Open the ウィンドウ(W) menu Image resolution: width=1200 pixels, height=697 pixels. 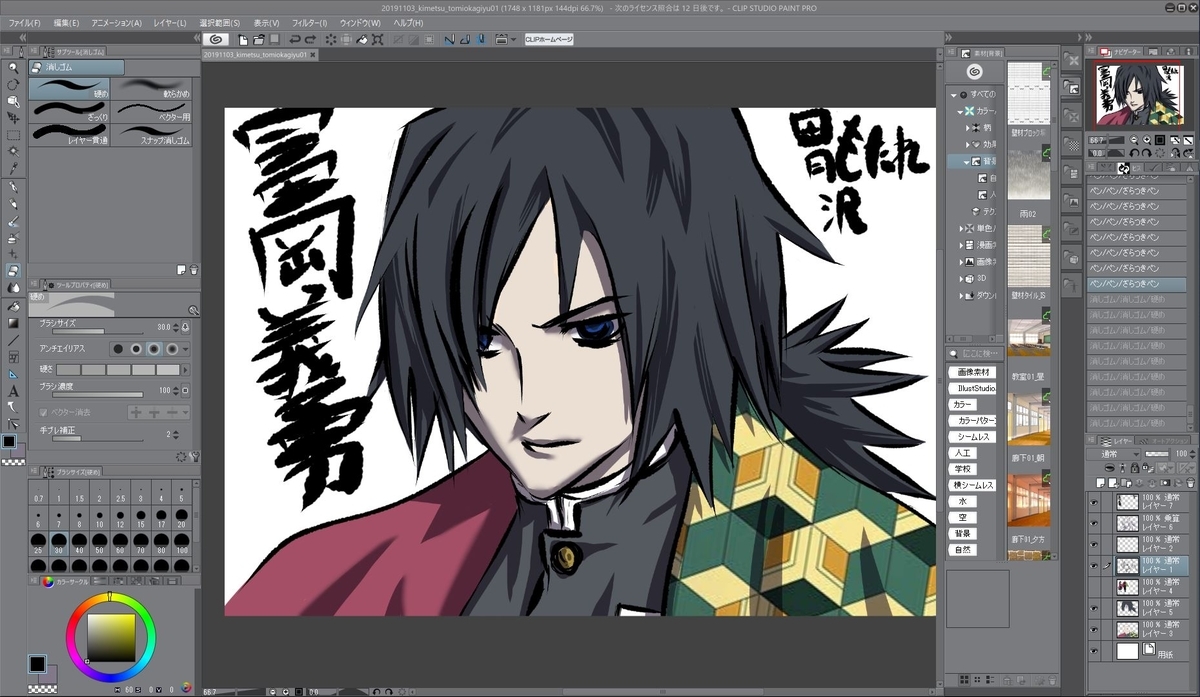(361, 22)
